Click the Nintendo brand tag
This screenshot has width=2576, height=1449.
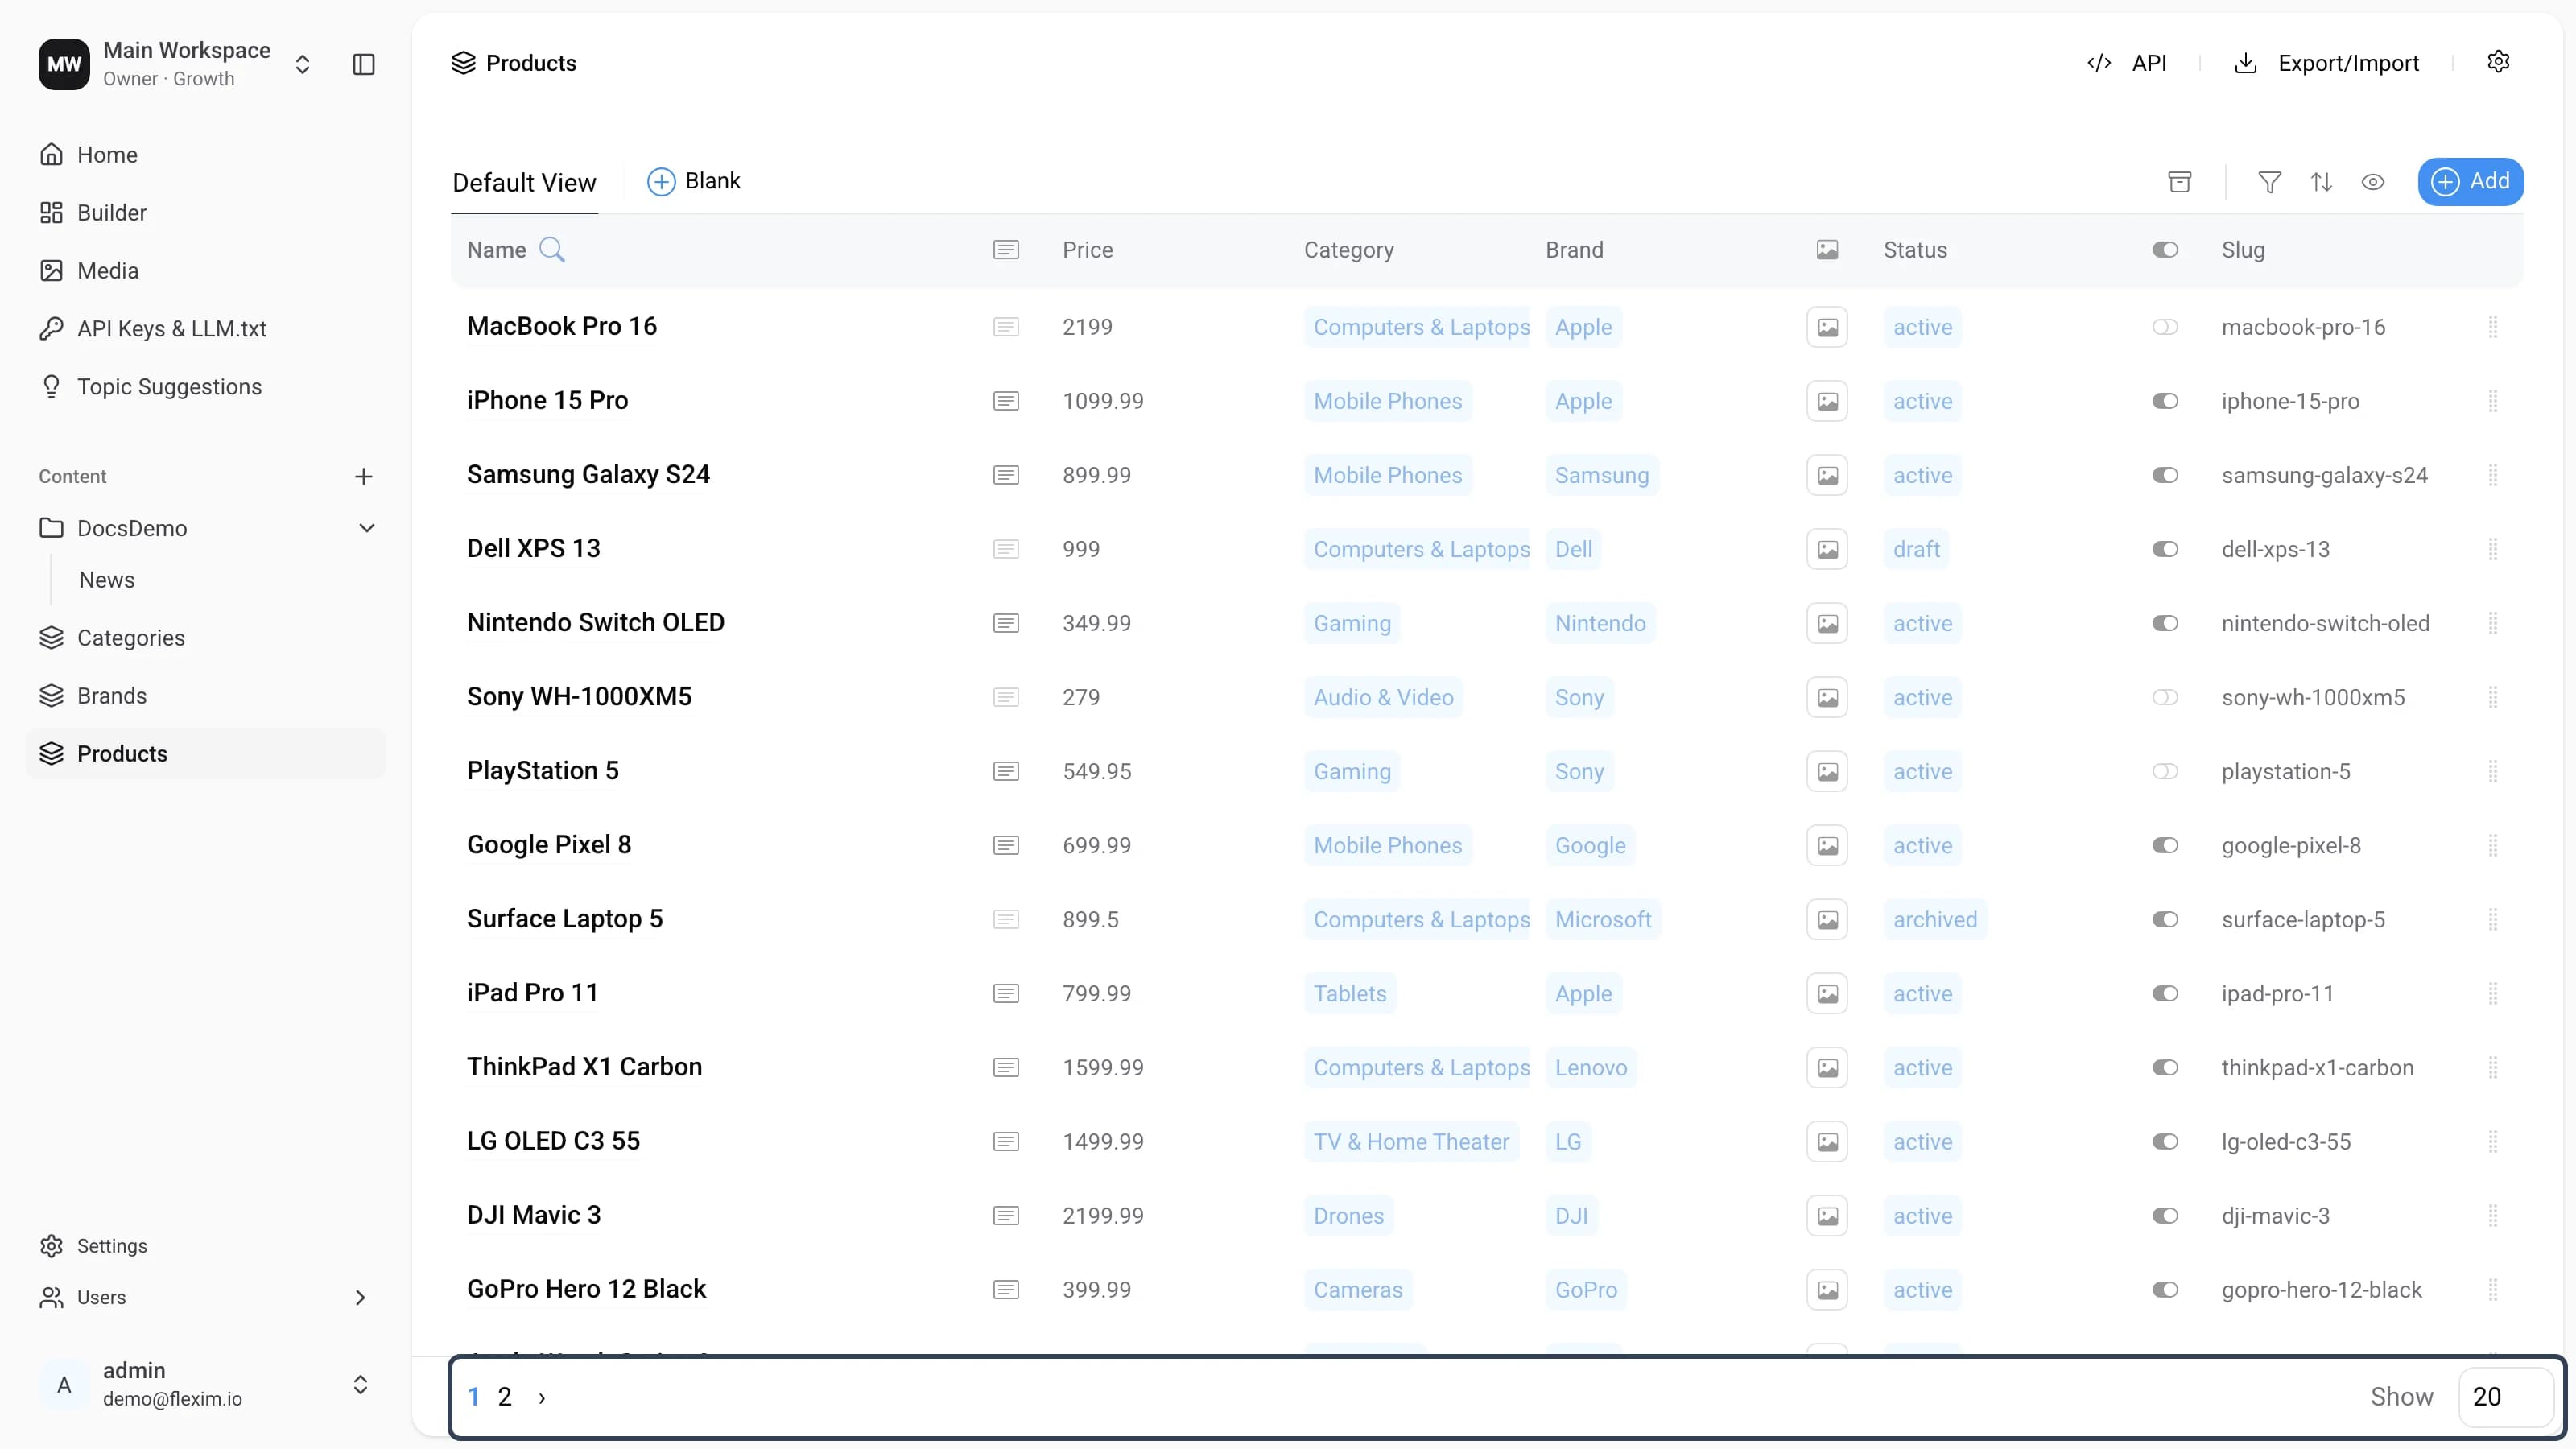click(x=1600, y=623)
